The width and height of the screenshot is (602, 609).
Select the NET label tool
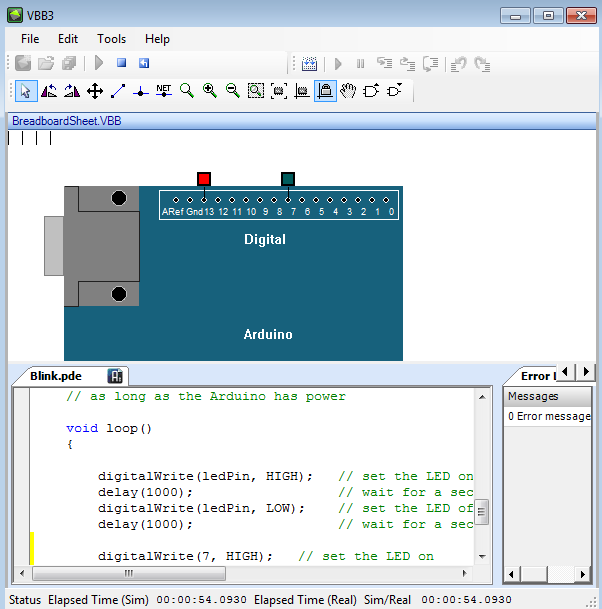164,91
